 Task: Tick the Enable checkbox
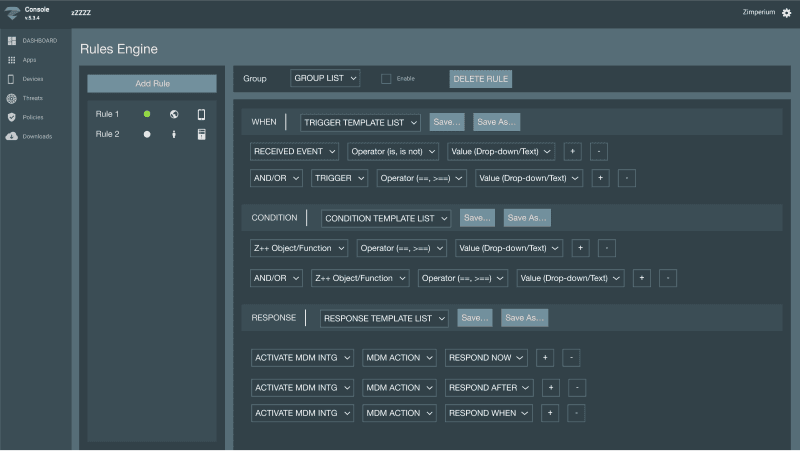point(386,78)
